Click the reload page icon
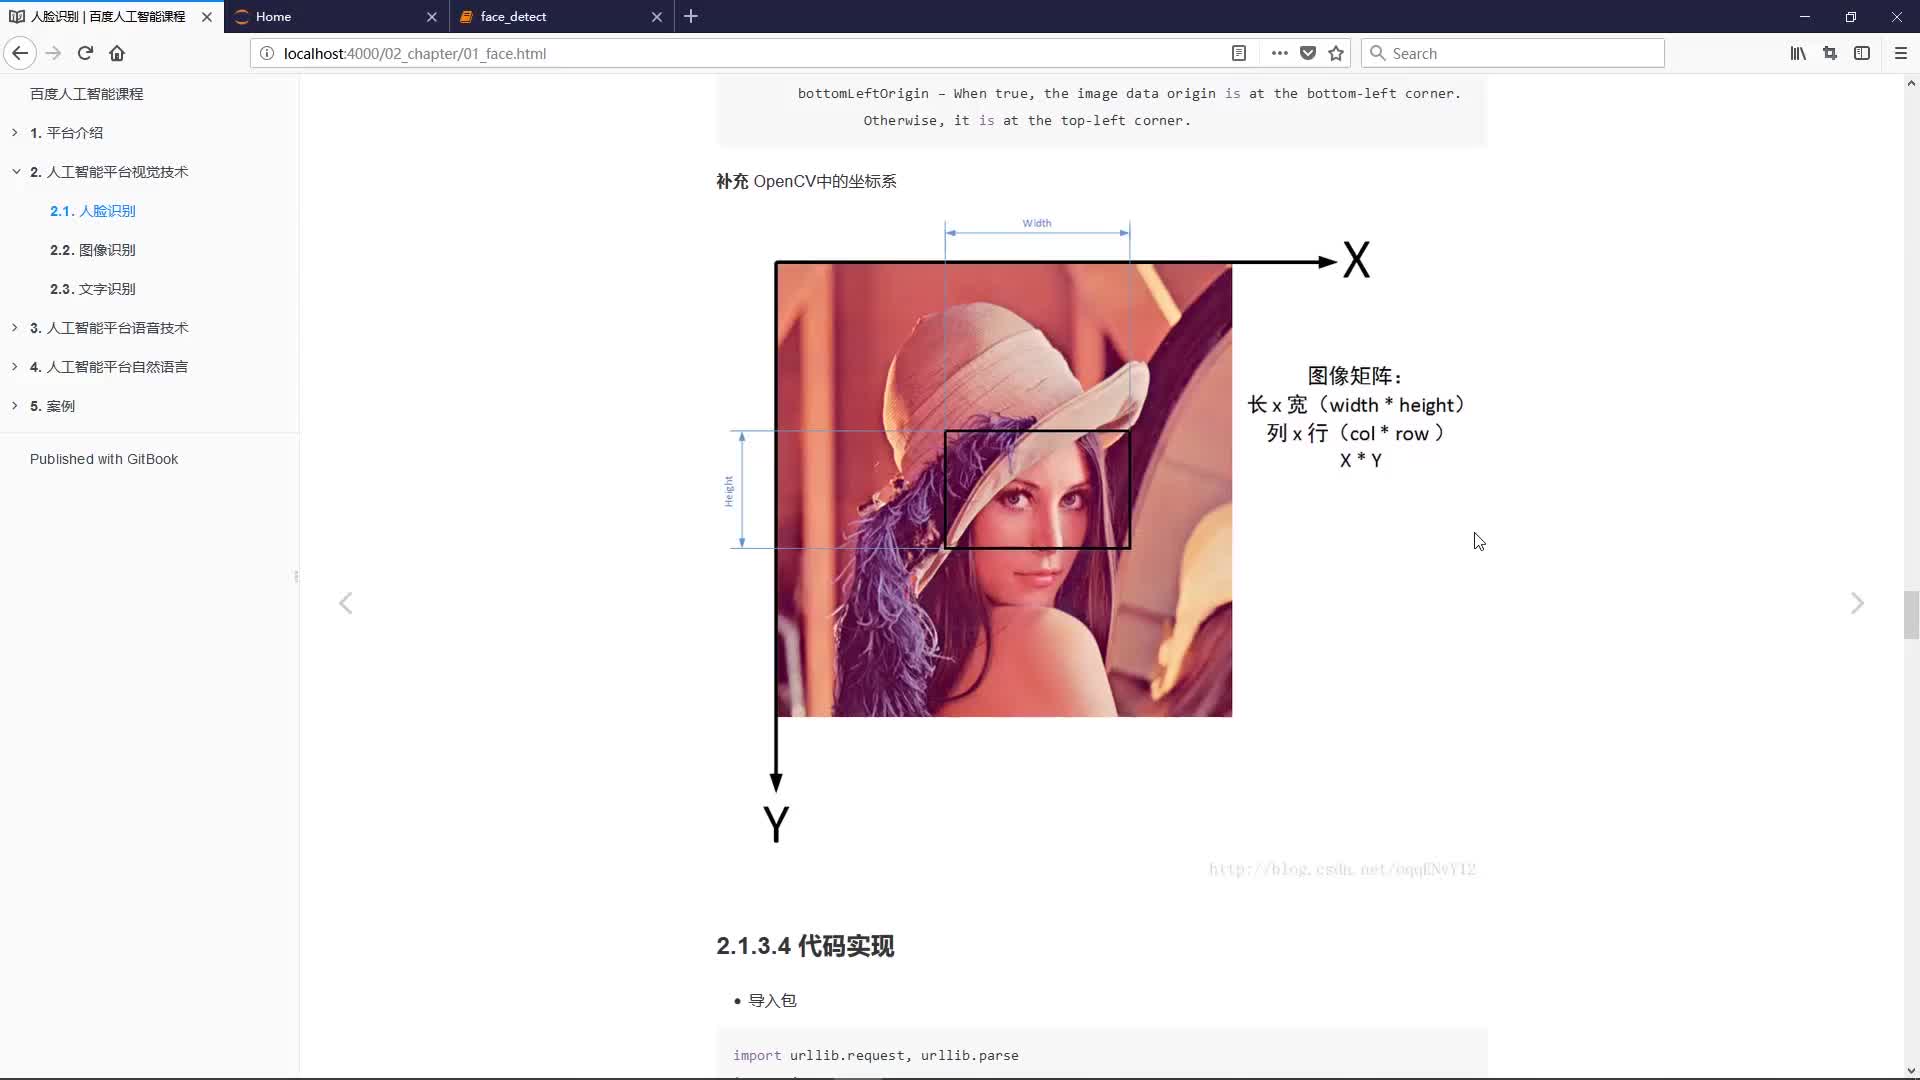The width and height of the screenshot is (1920, 1080). pos(84,53)
